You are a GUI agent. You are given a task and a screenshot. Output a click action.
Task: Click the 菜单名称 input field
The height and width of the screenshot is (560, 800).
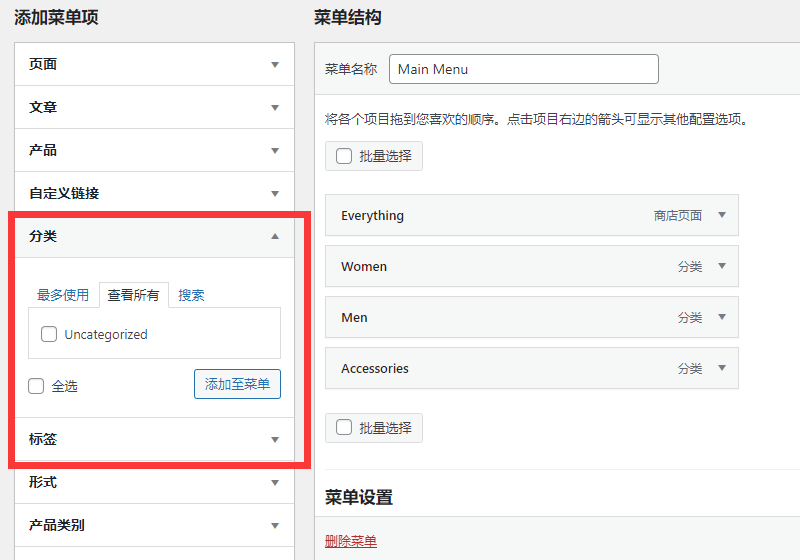pyautogui.click(x=523, y=69)
